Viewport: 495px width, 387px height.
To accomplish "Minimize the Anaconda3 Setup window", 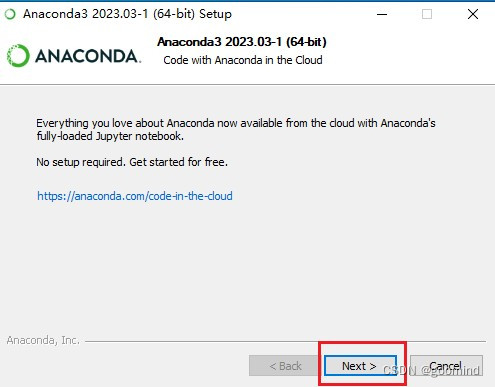I will pyautogui.click(x=382, y=14).
